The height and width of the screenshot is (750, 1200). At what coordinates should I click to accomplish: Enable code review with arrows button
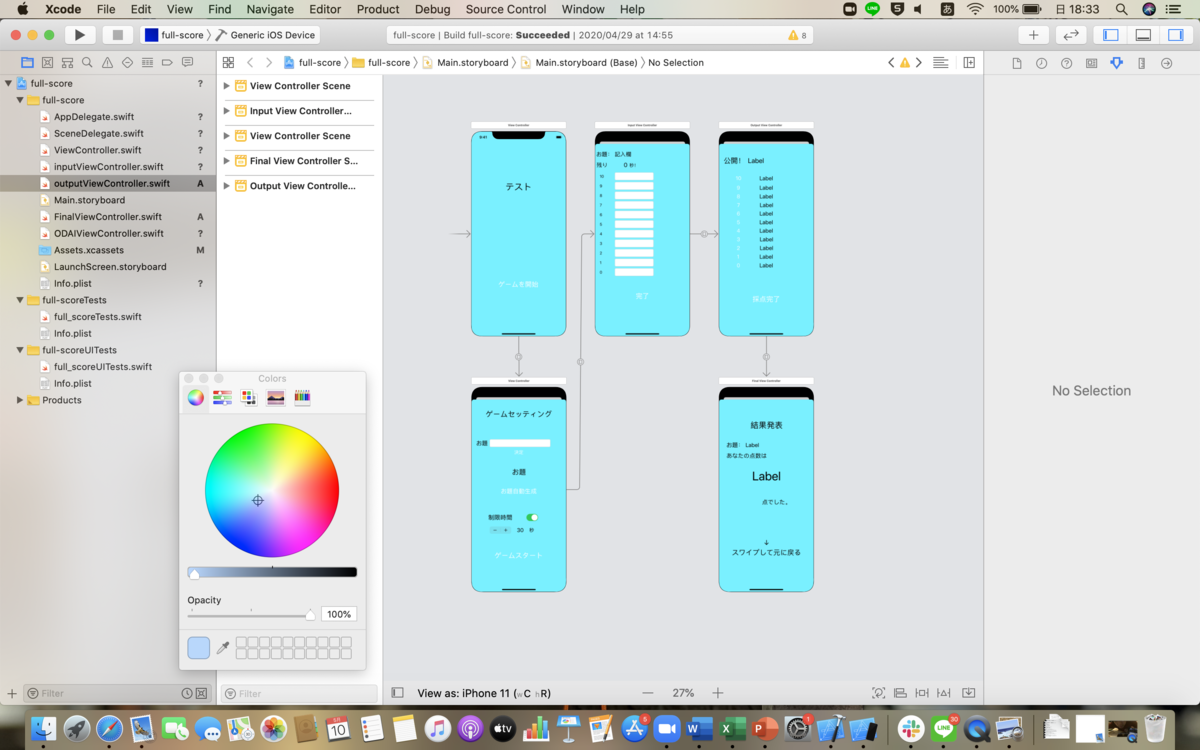[x=1071, y=35]
